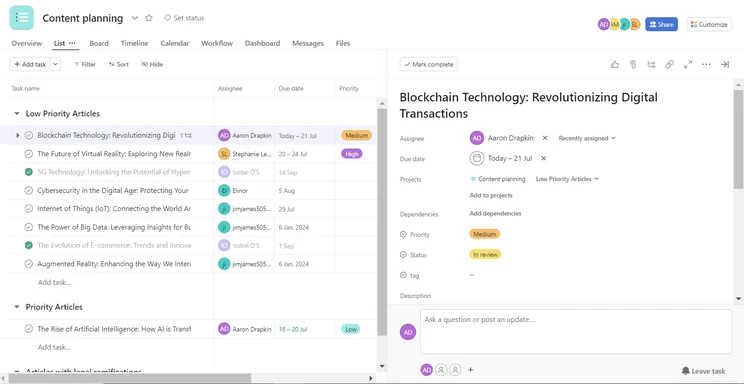Mark Cybersecurity in the Digital Age complete
Image resolution: width=744 pixels, height=384 pixels.
pos(28,190)
